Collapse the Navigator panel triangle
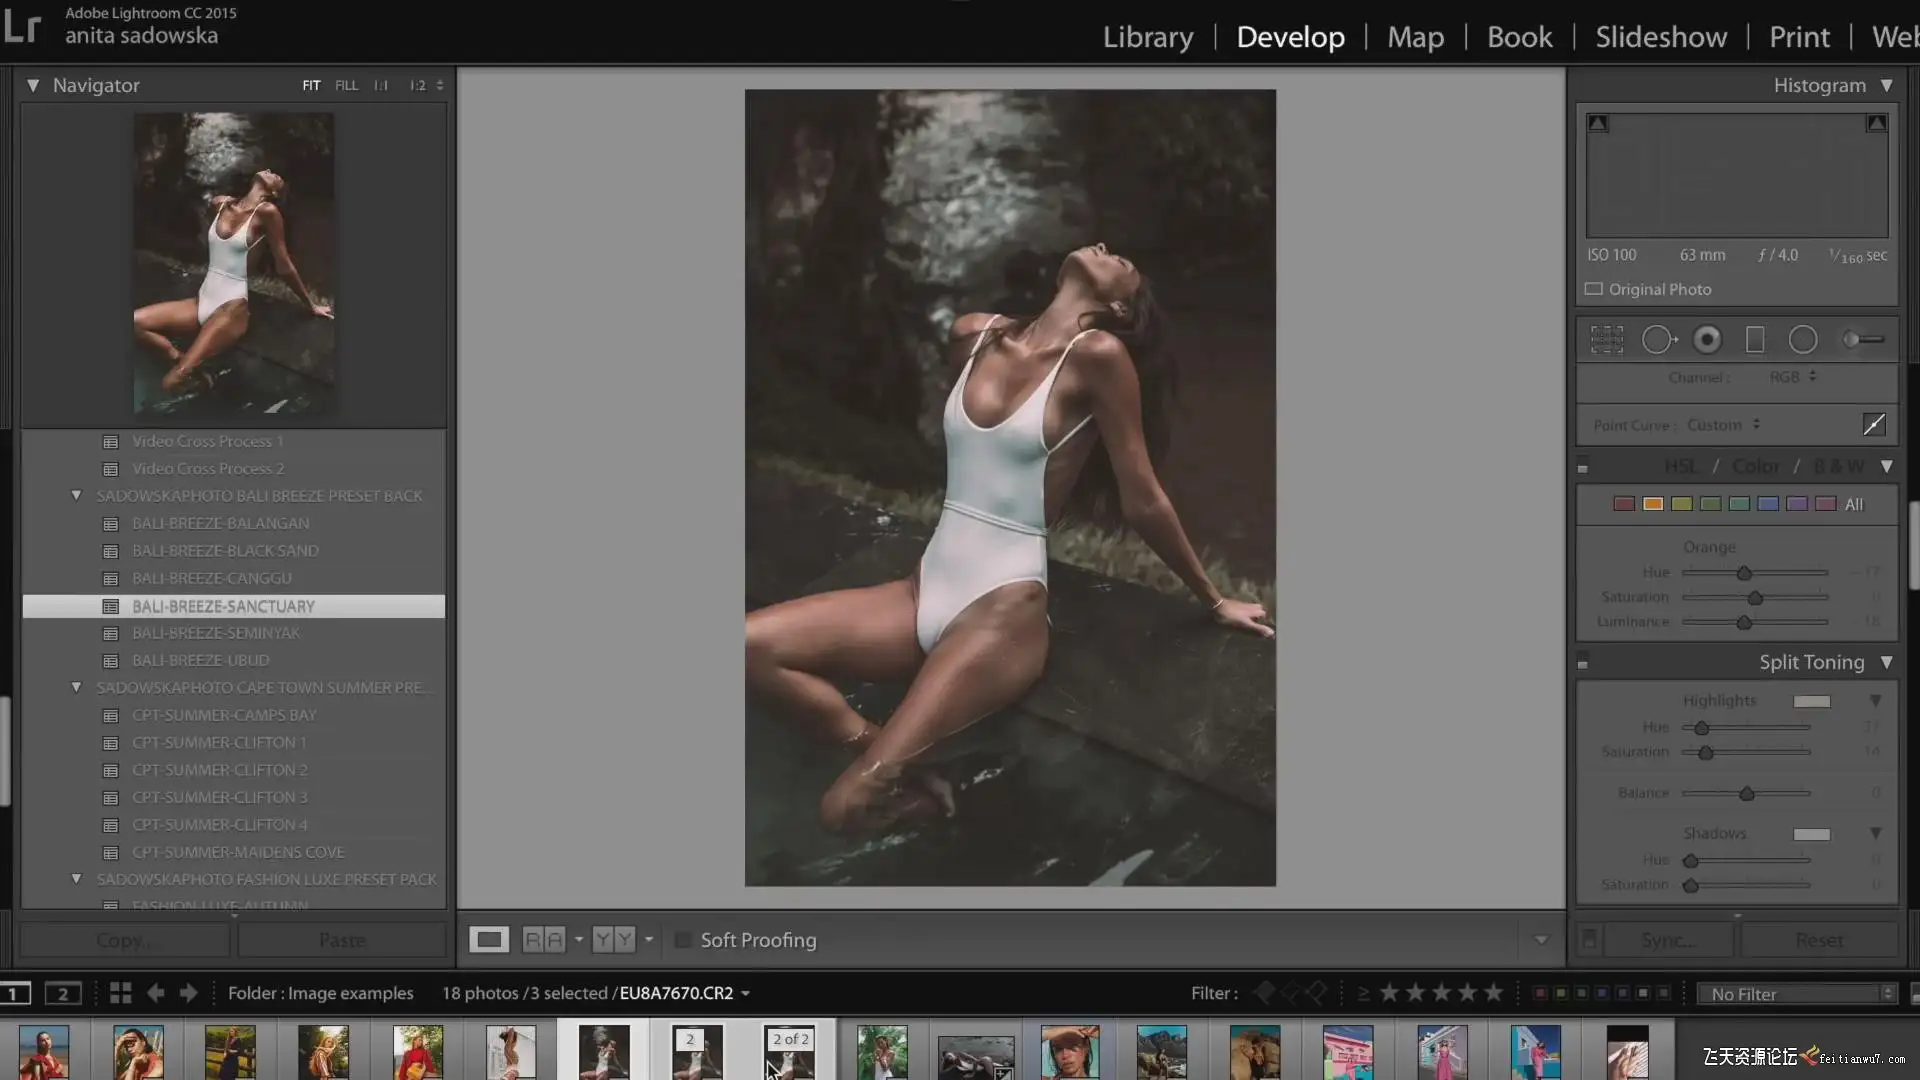The width and height of the screenshot is (1920, 1080). [x=33, y=85]
